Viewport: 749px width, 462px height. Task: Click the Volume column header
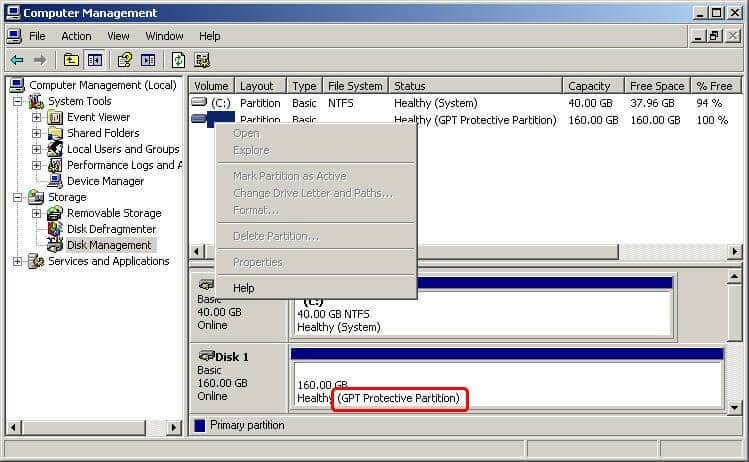(x=211, y=86)
